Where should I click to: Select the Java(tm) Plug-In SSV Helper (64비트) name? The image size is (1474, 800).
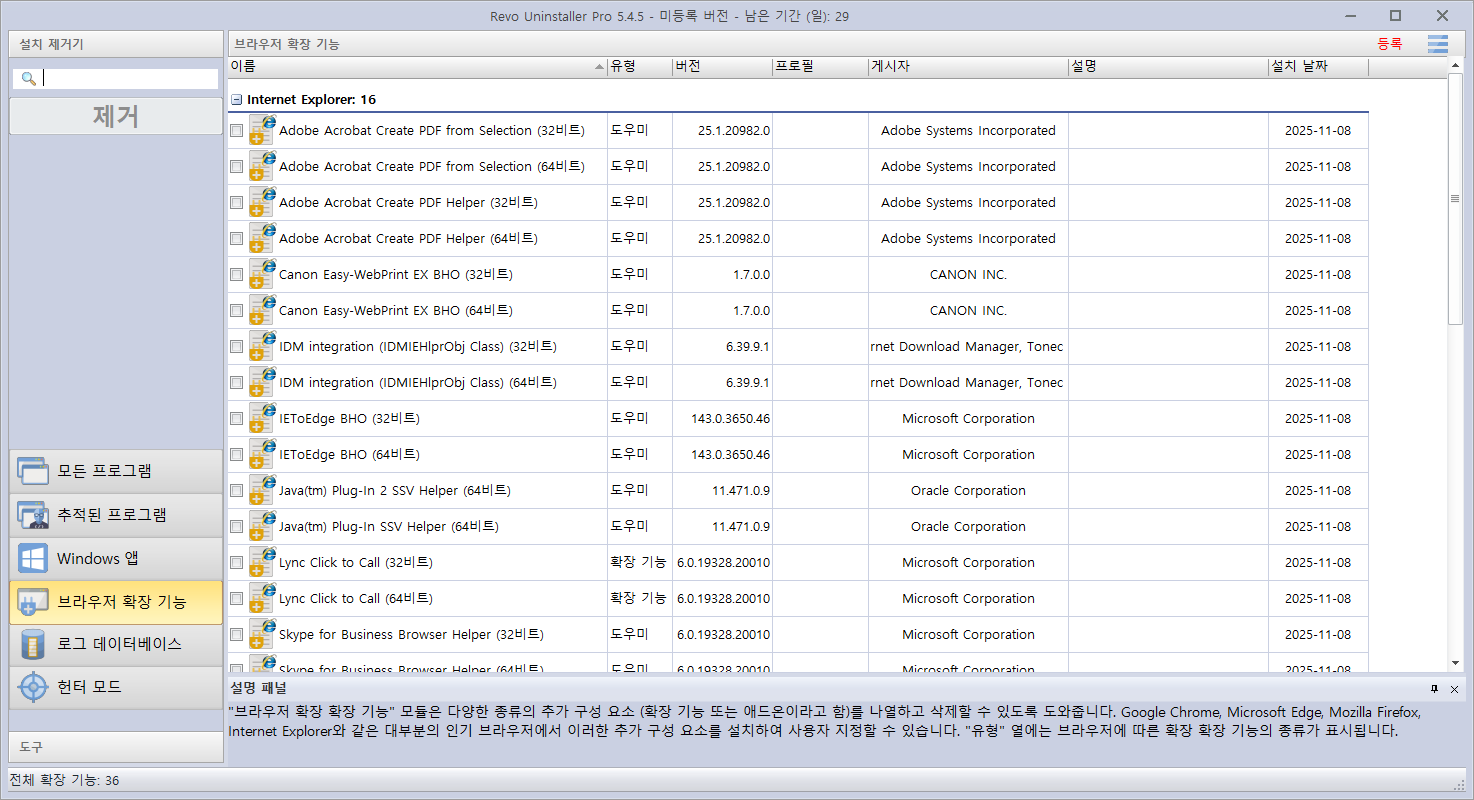click(x=389, y=527)
